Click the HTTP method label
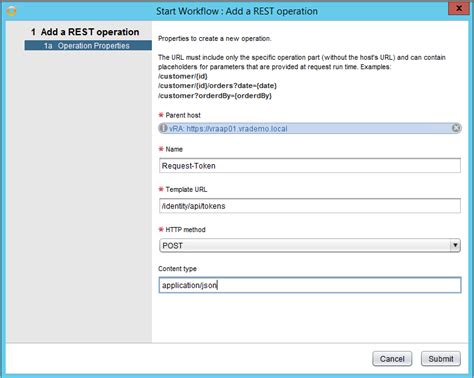Screen dimensions: 474x378 point(185,230)
